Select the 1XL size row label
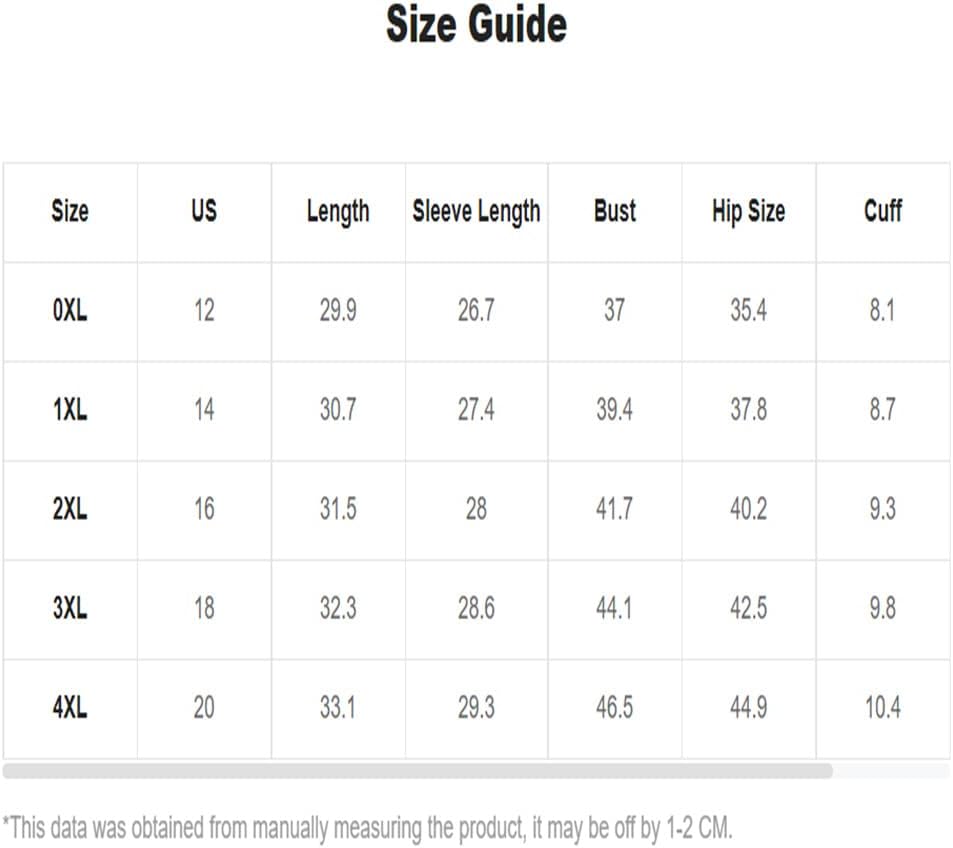Screen dimensions: 953x848 (70, 410)
